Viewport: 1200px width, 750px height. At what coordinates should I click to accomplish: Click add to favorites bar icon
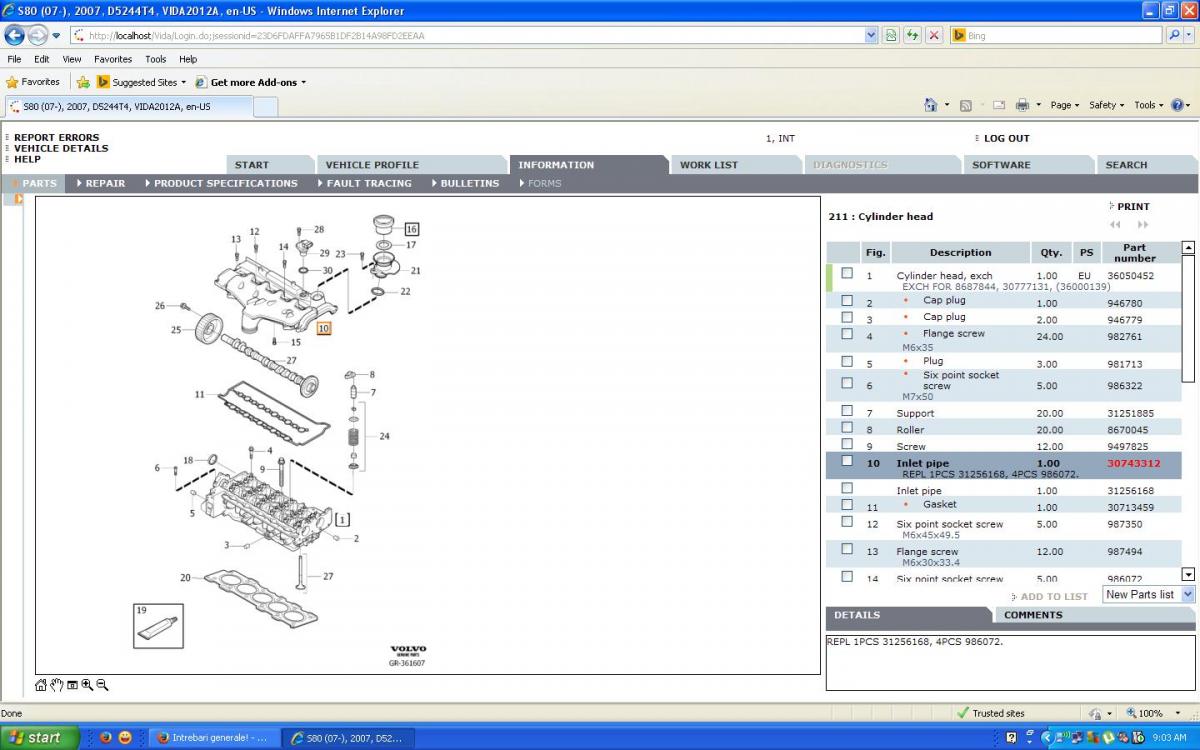[x=84, y=82]
